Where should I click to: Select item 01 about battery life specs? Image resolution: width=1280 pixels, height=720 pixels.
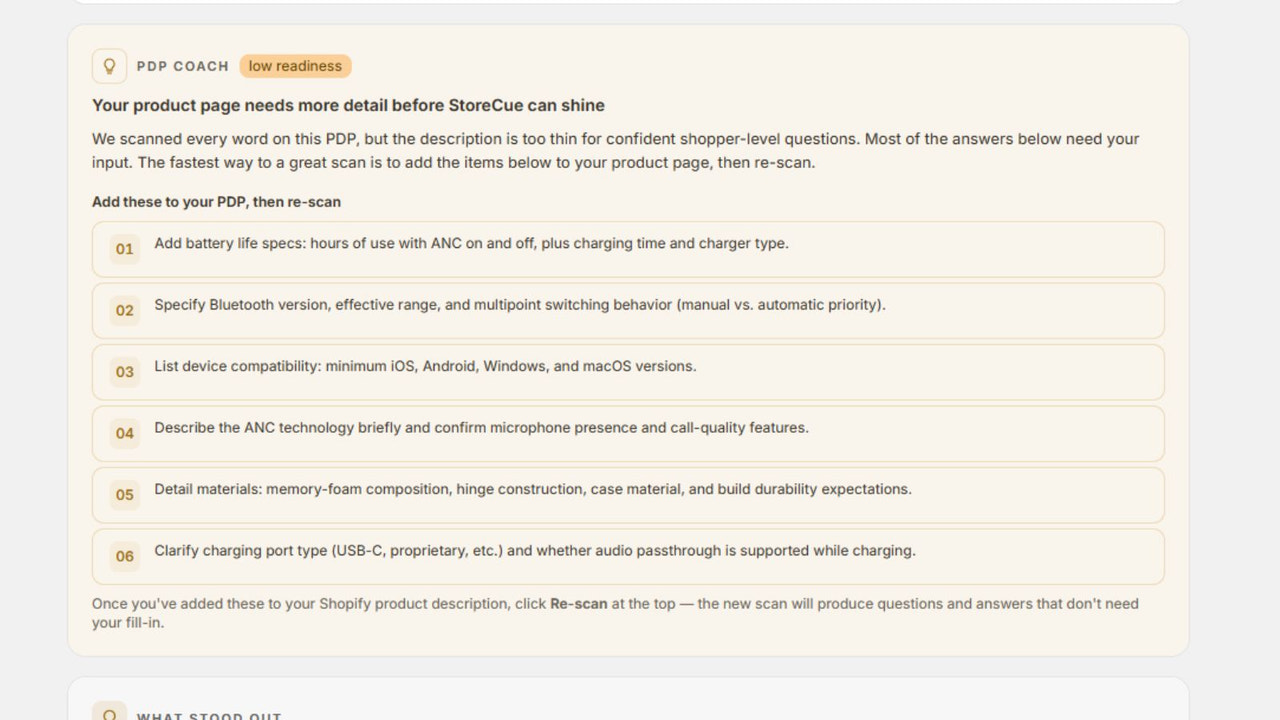tap(628, 249)
